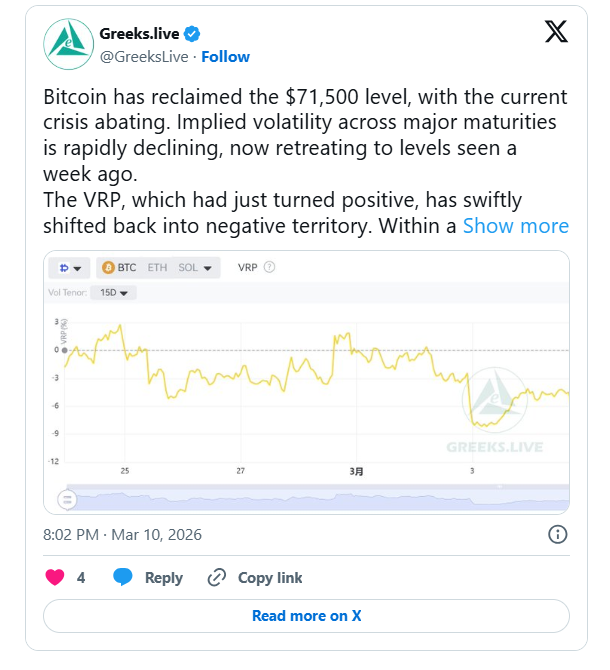Switch chart to ETH
This screenshot has width=610, height=670.
tap(157, 268)
